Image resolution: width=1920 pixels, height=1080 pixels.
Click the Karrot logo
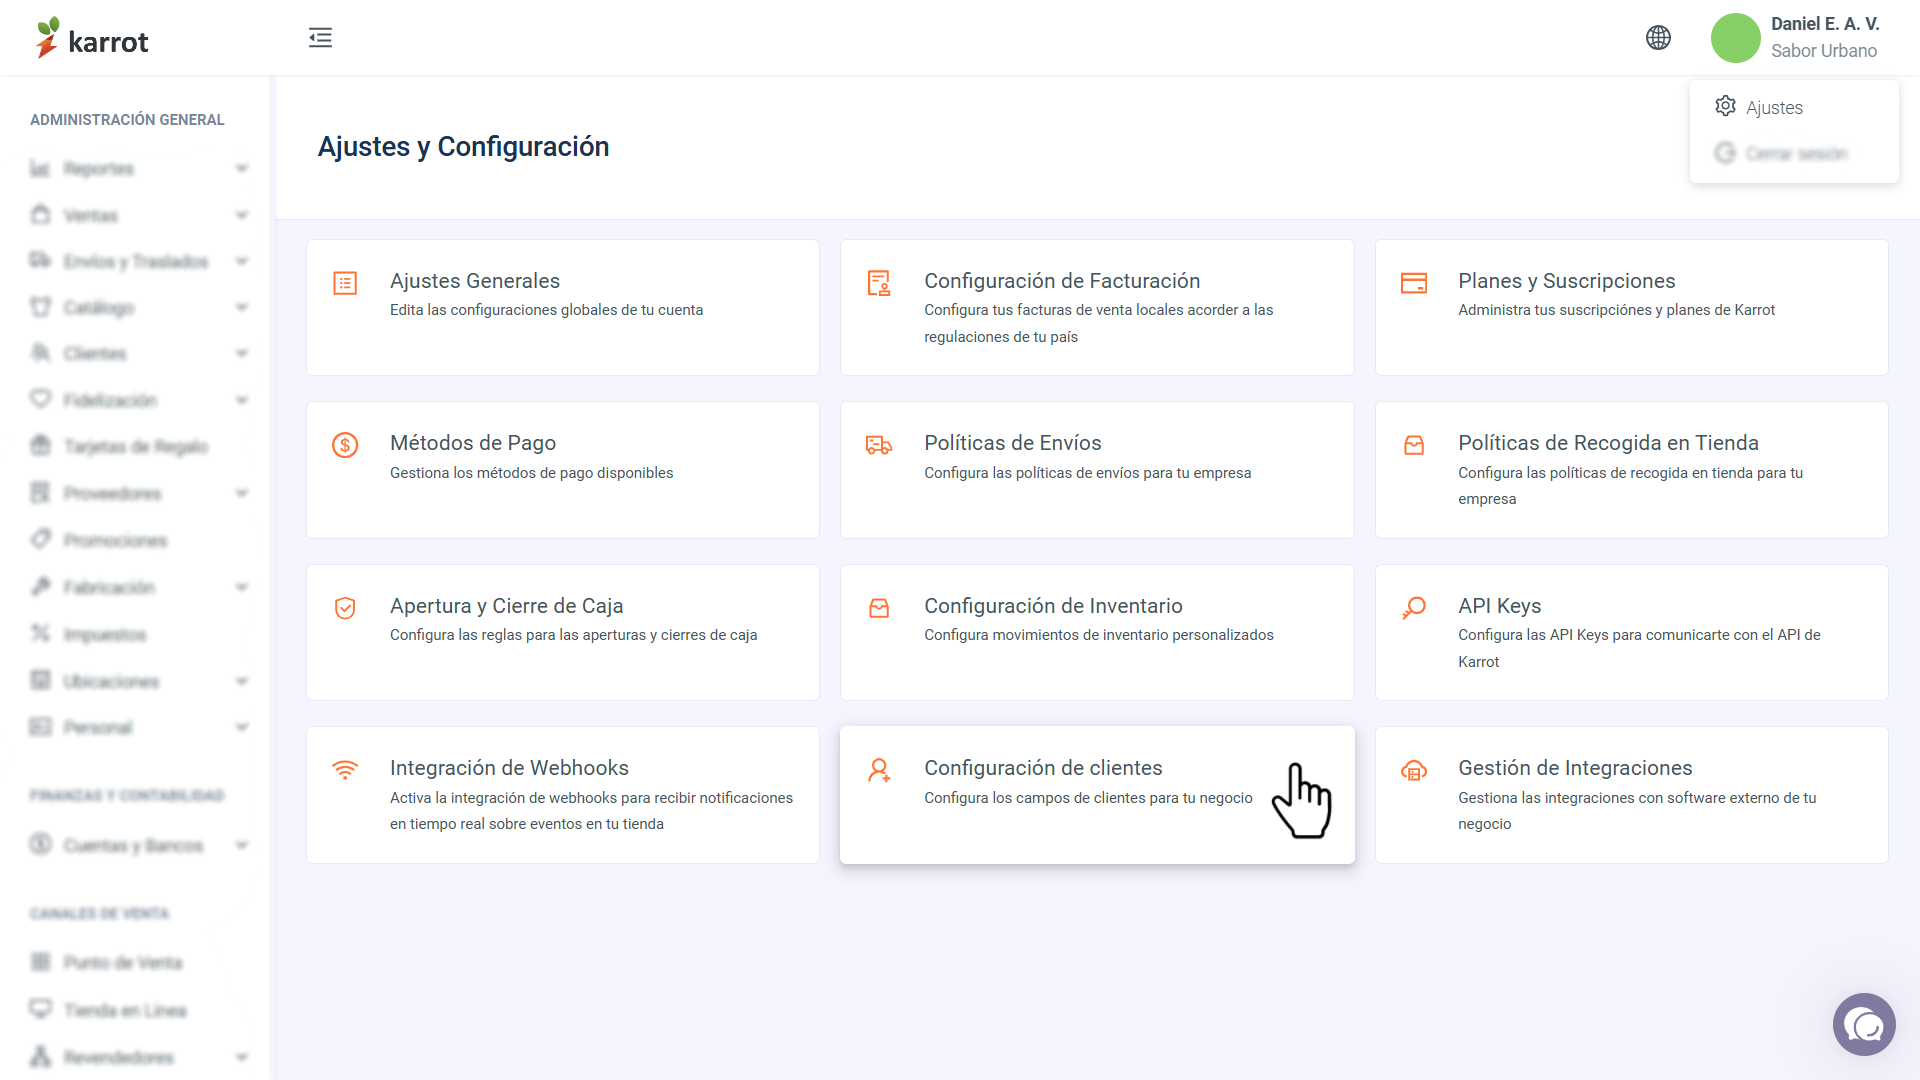92,38
